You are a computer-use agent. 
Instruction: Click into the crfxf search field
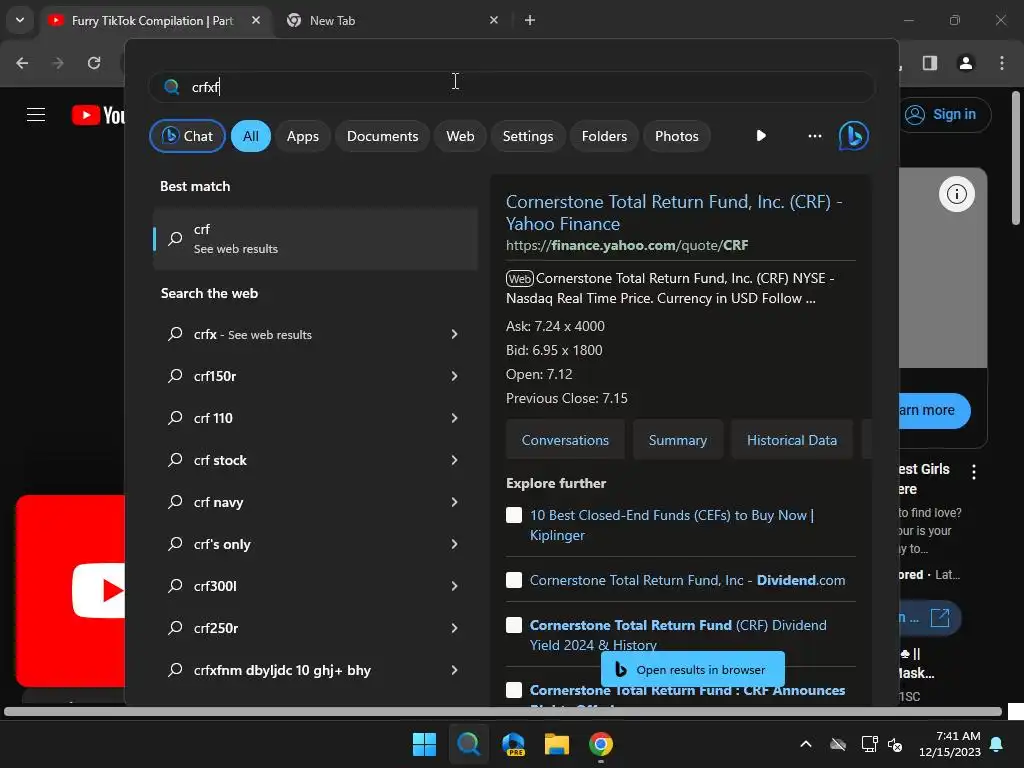tap(511, 87)
